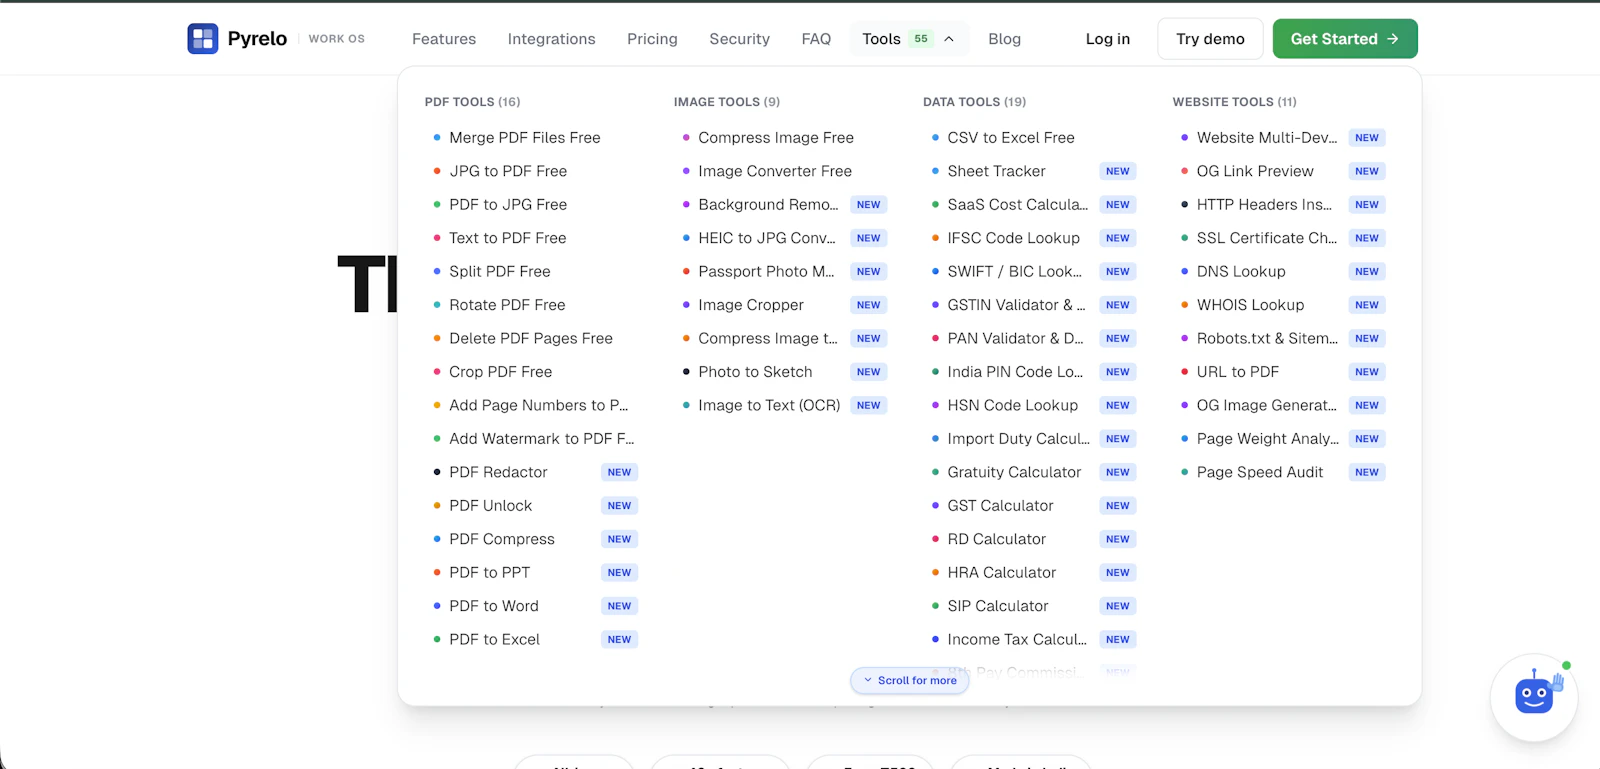1600x769 pixels.
Task: Open OG Link Preview tool
Action: point(1255,171)
